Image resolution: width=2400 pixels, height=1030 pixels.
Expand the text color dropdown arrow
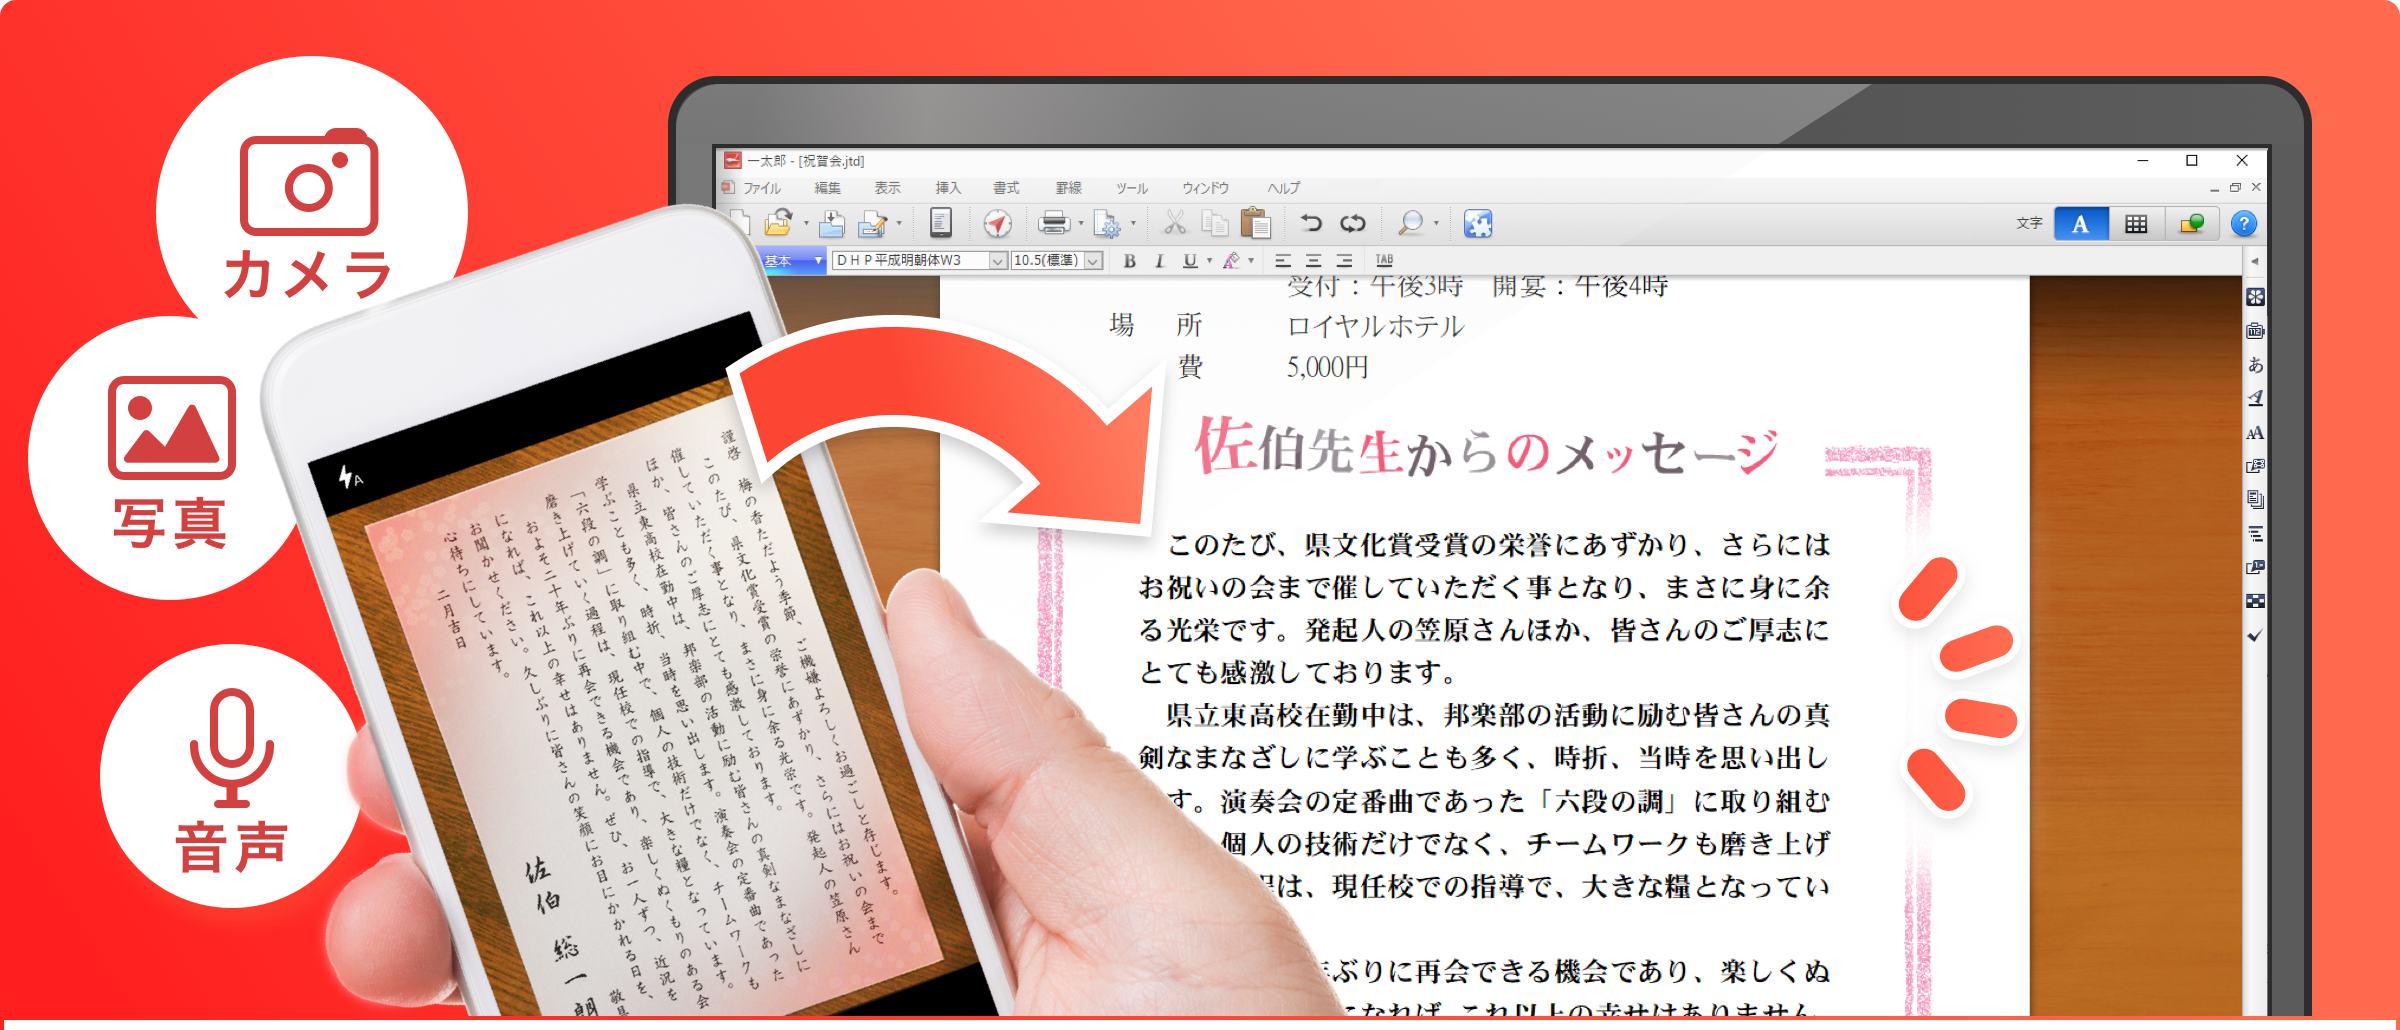[x=1251, y=261]
